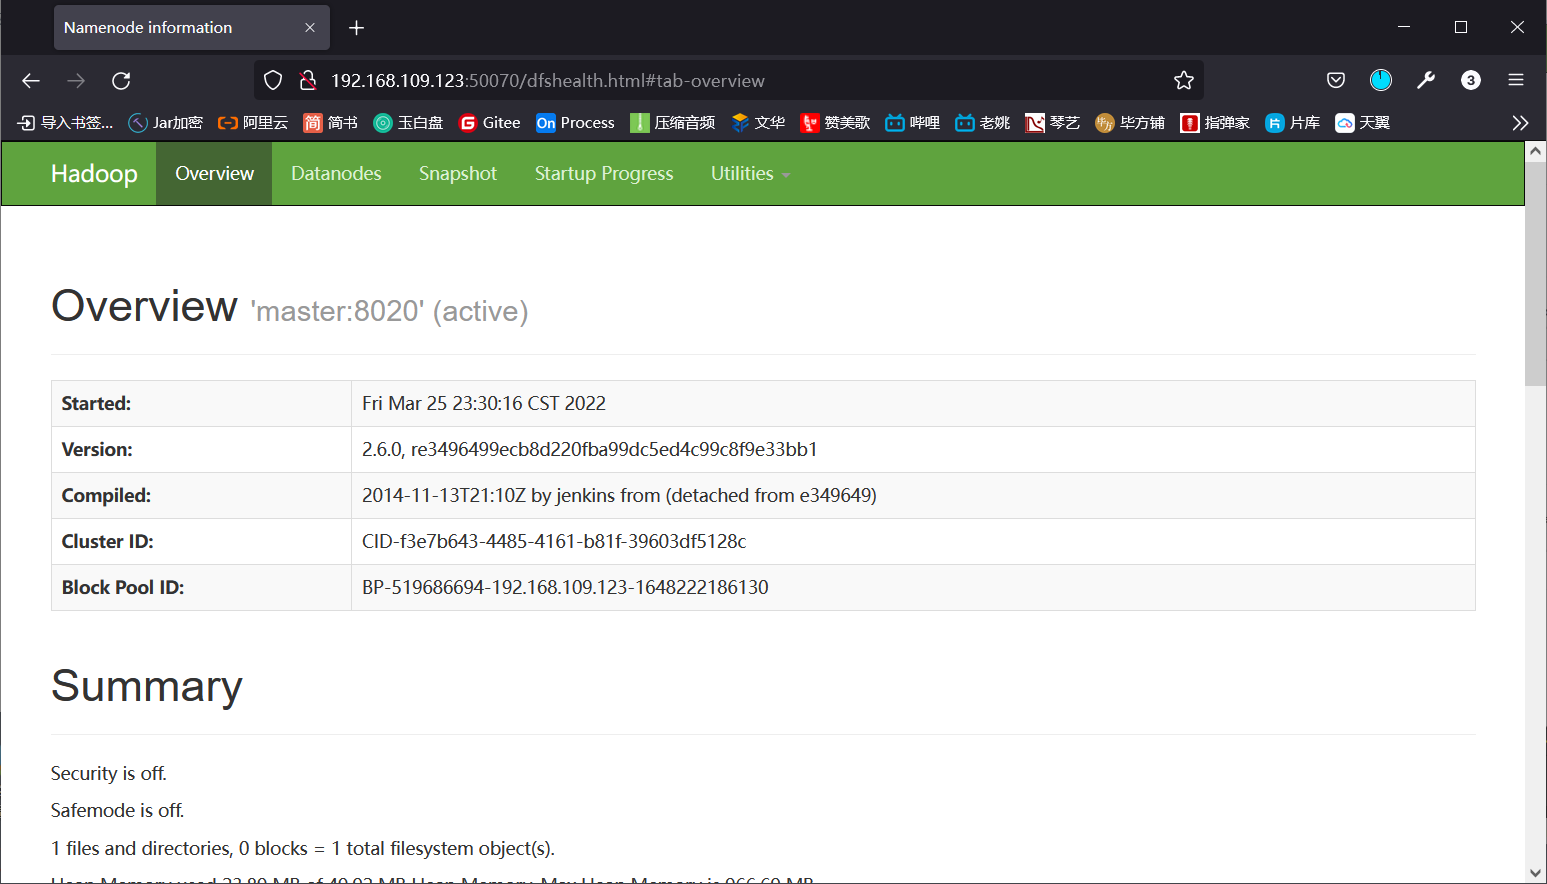Show more bookmarks with the chevron
Screen dimensions: 1547x884
pyautogui.click(x=1520, y=123)
